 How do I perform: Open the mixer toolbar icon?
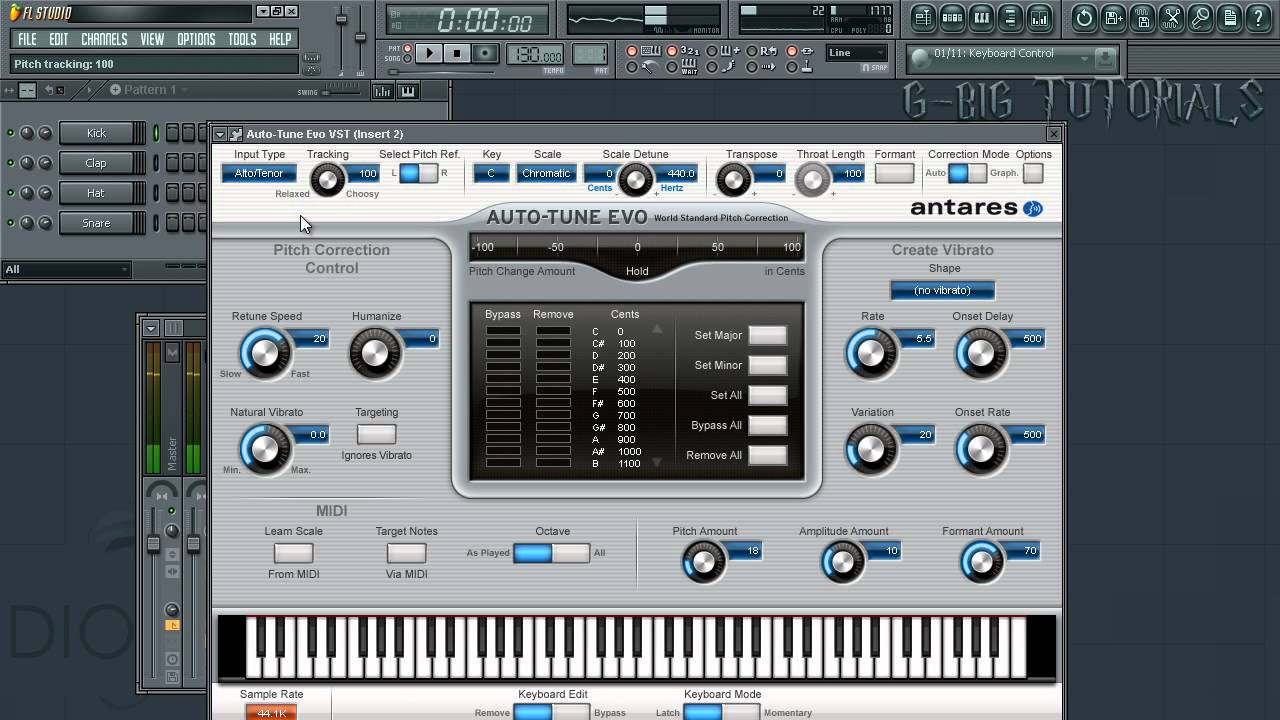pyautogui.click(x=1039, y=18)
